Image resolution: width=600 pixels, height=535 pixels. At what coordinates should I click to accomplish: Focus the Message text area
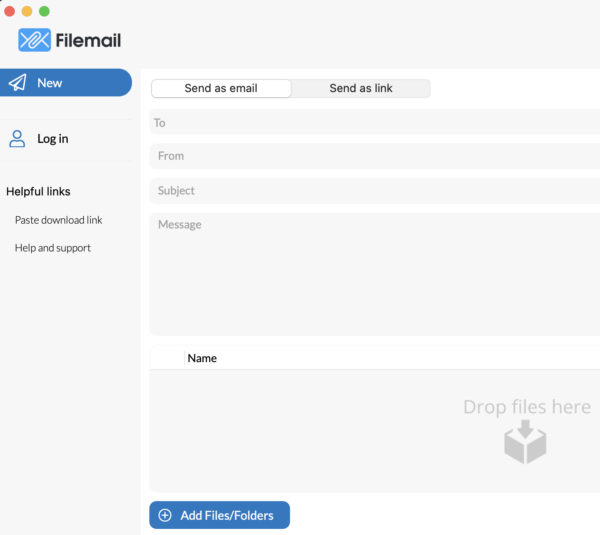tap(375, 274)
